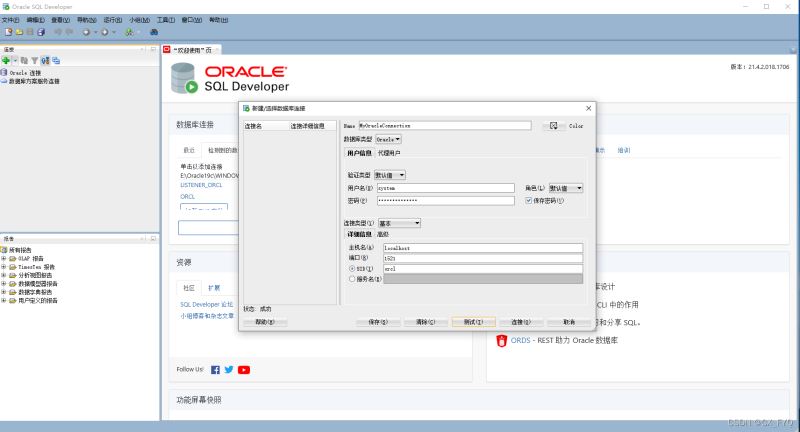Click the 主机名 hostname input field
Image resolution: width=800 pixels, height=432 pixels.
[483, 247]
